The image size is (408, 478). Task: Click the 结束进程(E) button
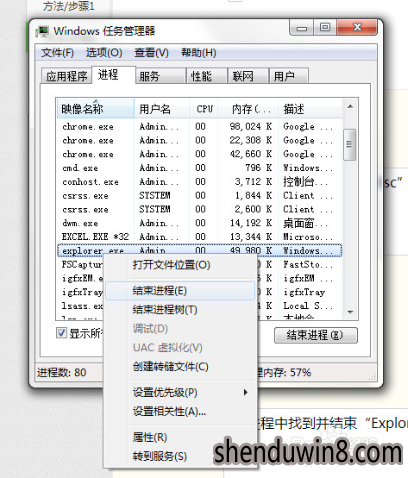pyautogui.click(x=316, y=335)
